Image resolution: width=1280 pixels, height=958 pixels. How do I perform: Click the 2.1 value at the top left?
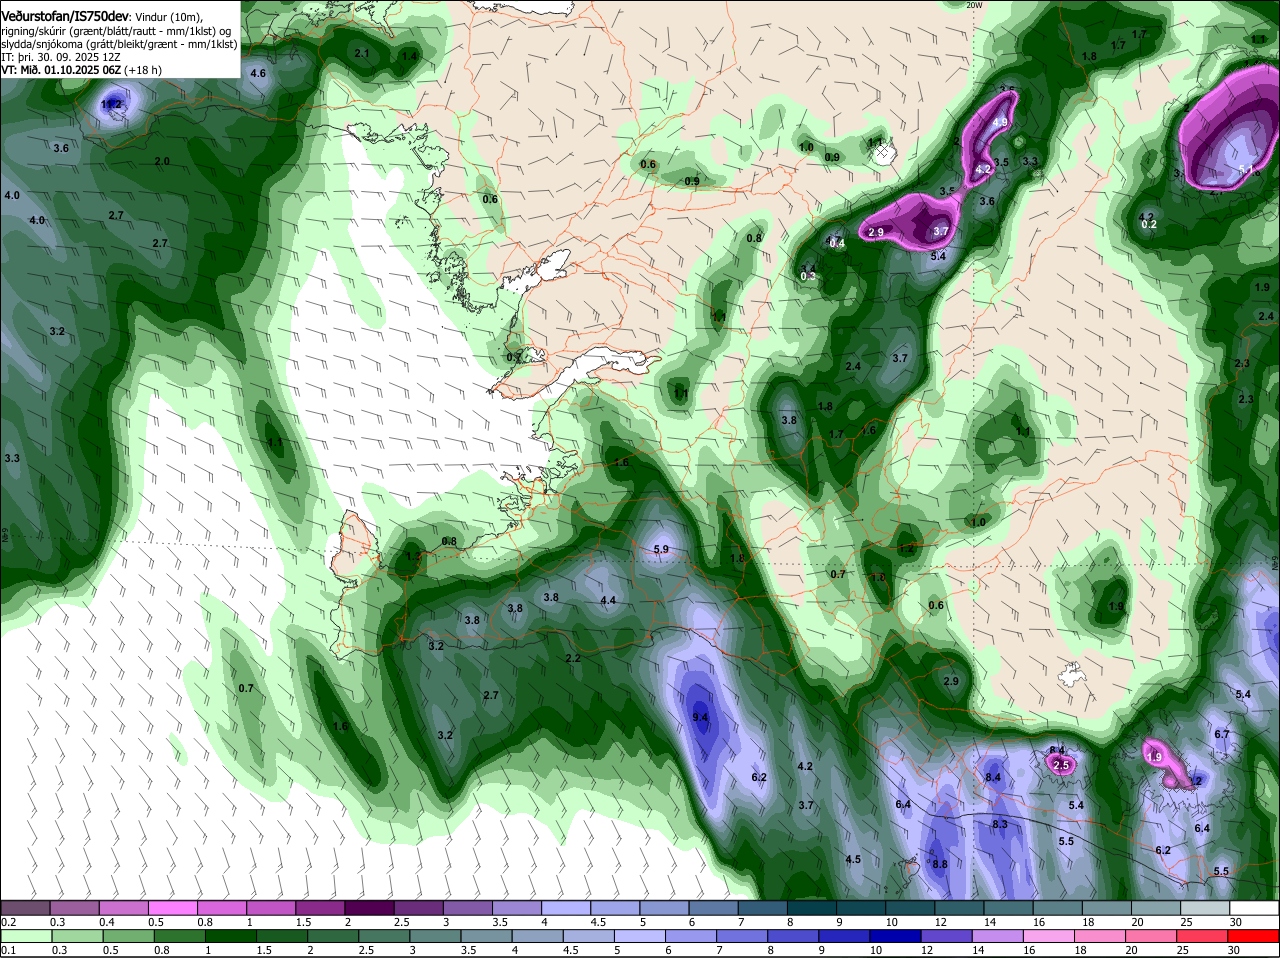362,53
